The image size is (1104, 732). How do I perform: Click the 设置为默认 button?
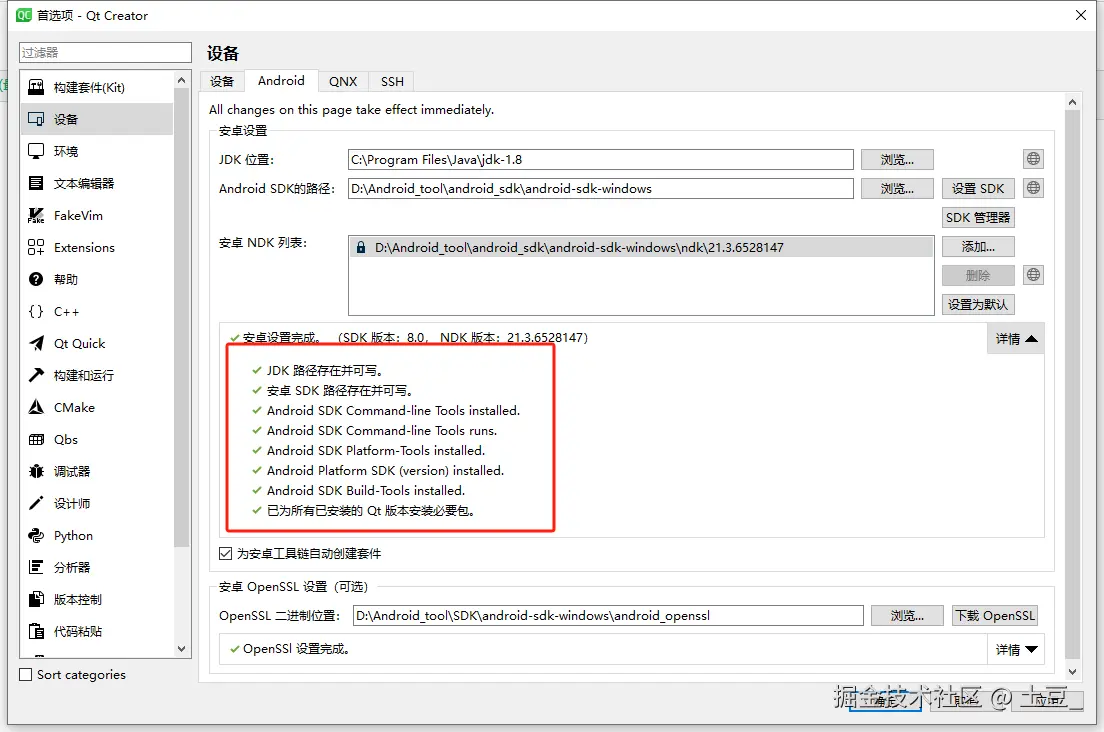(x=978, y=304)
